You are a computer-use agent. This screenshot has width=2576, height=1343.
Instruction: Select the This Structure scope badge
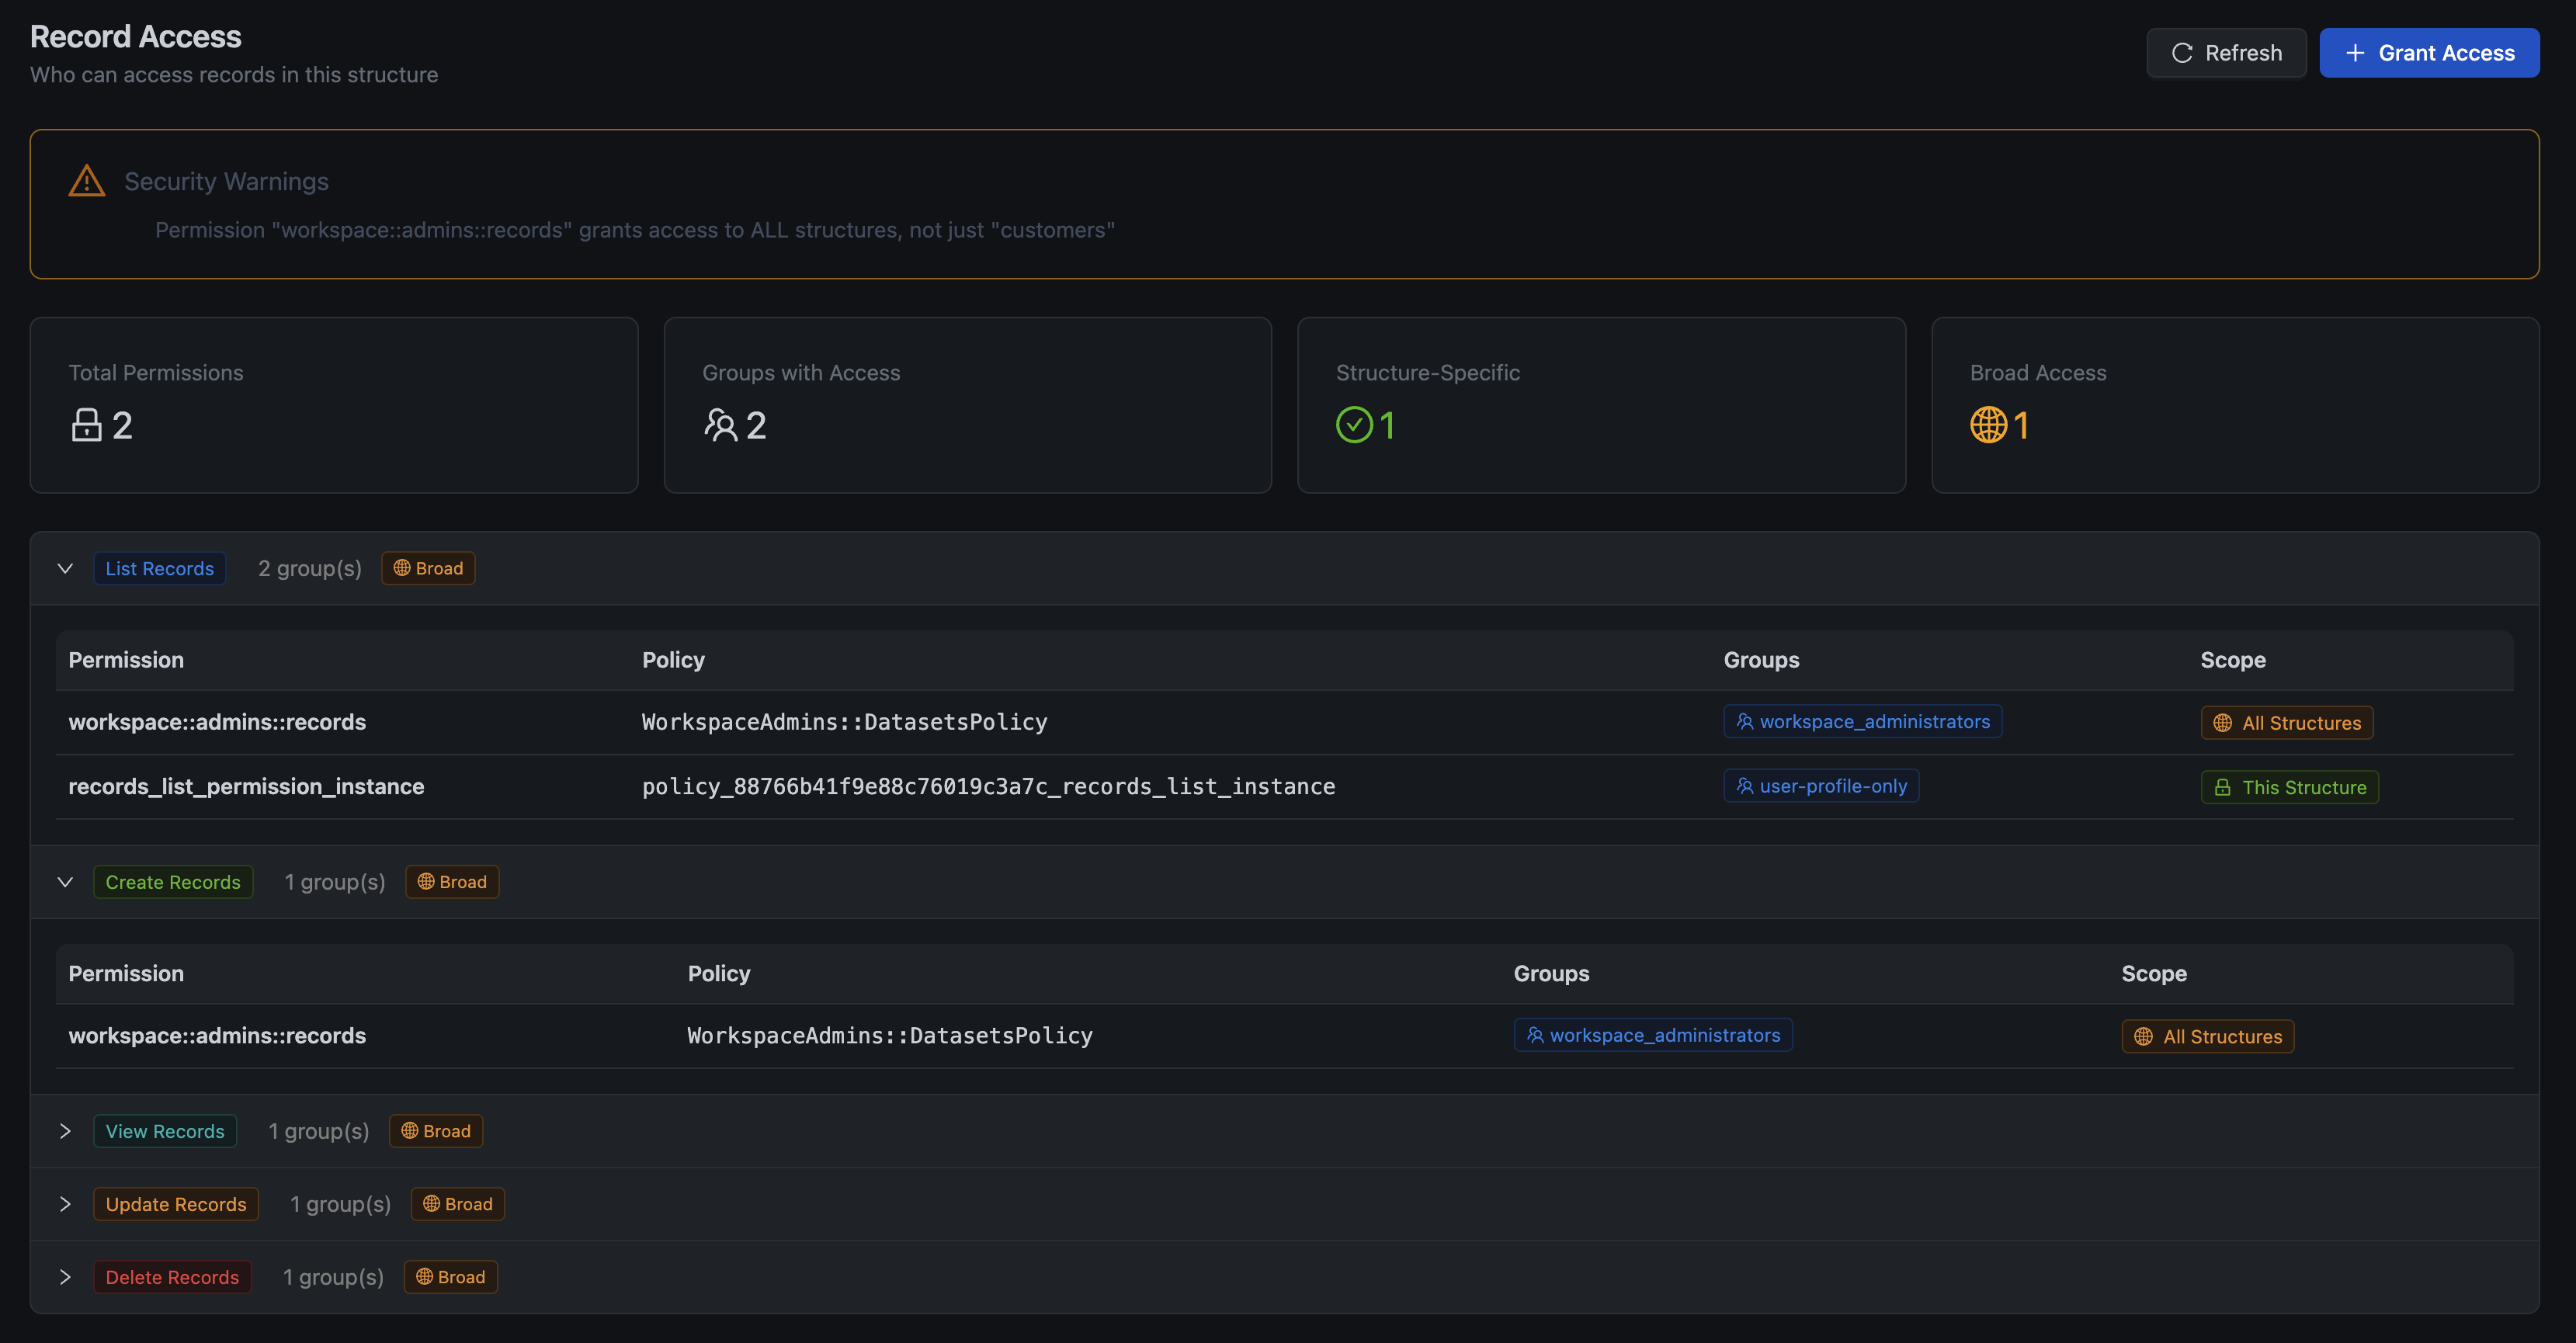click(2289, 787)
